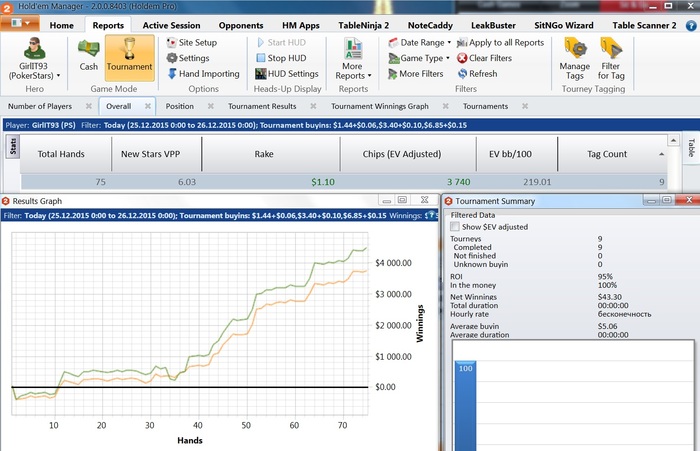Open the Home ribbon tab
Image resolution: width=700 pixels, height=451 pixels.
click(x=62, y=25)
